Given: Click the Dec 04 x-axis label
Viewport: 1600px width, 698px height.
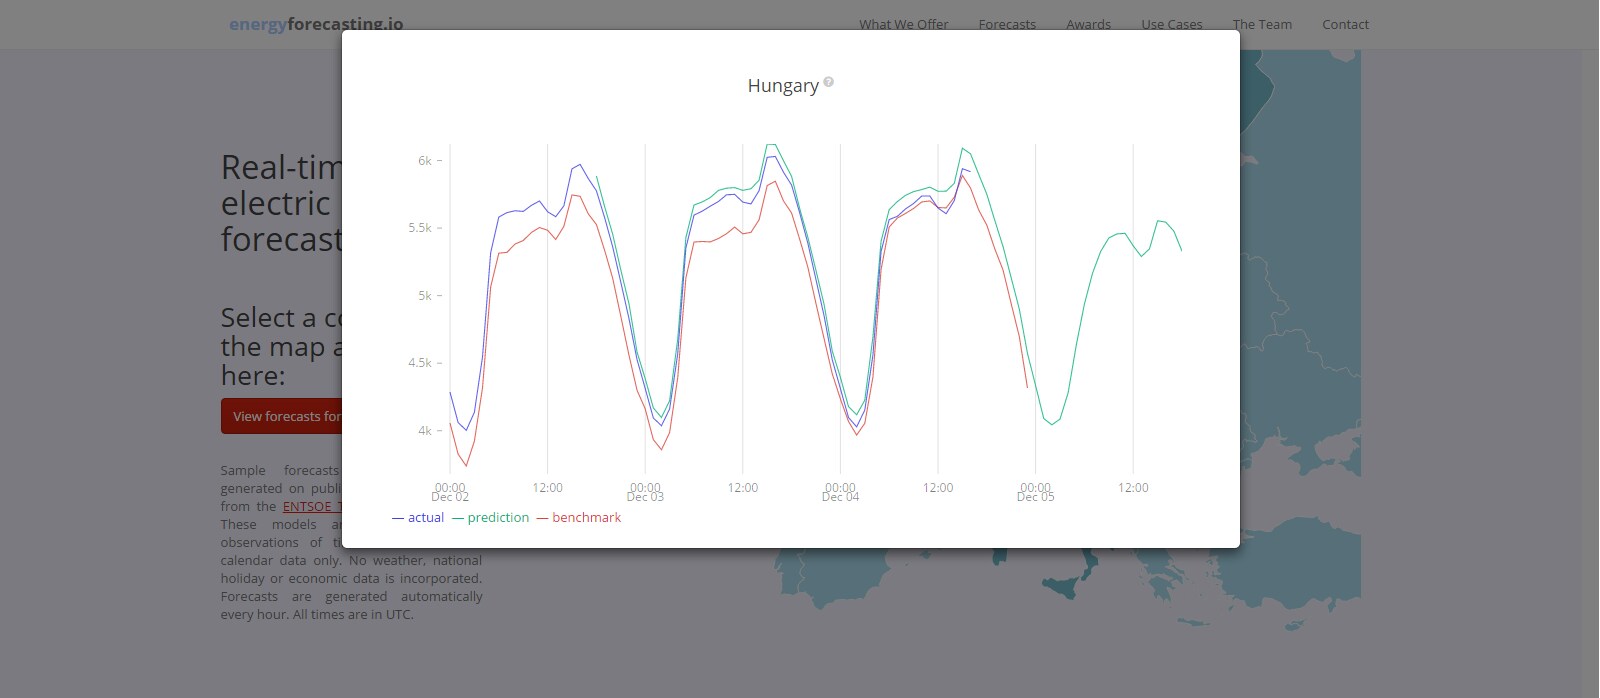Looking at the screenshot, I should (x=840, y=496).
